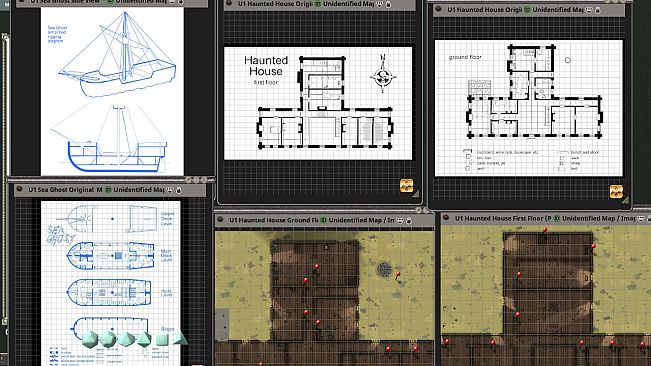Click 'Haunted House' heading text on first floor plan

click(266, 66)
